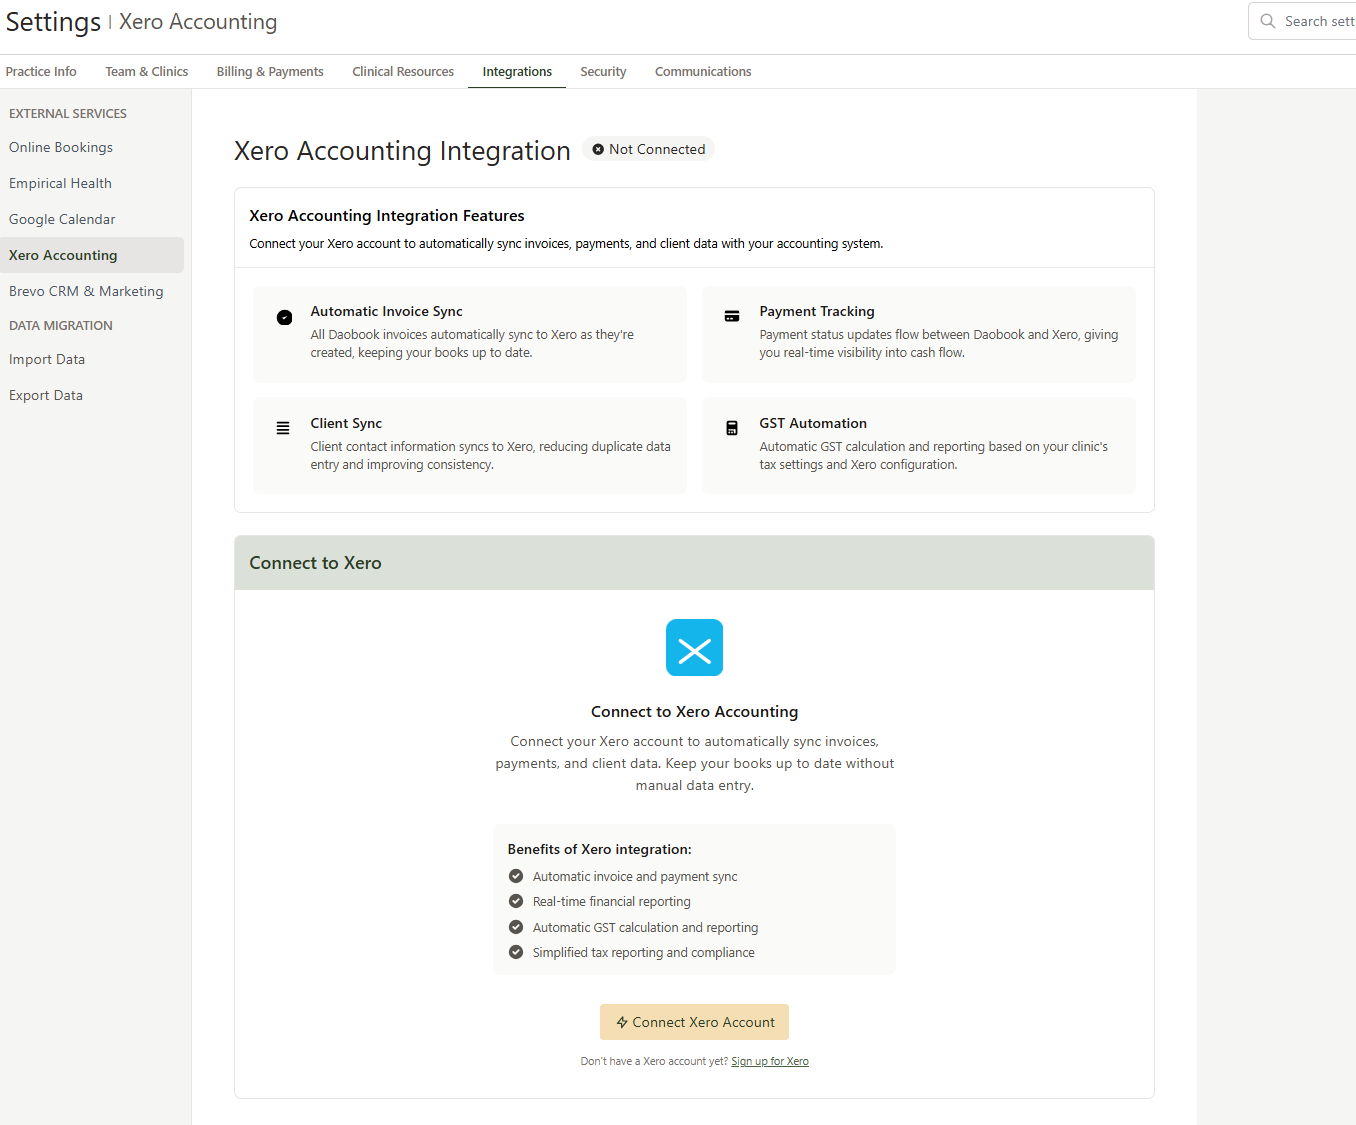Focus the Search settings field
Viewport: 1356px width, 1125px height.
tap(1302, 21)
